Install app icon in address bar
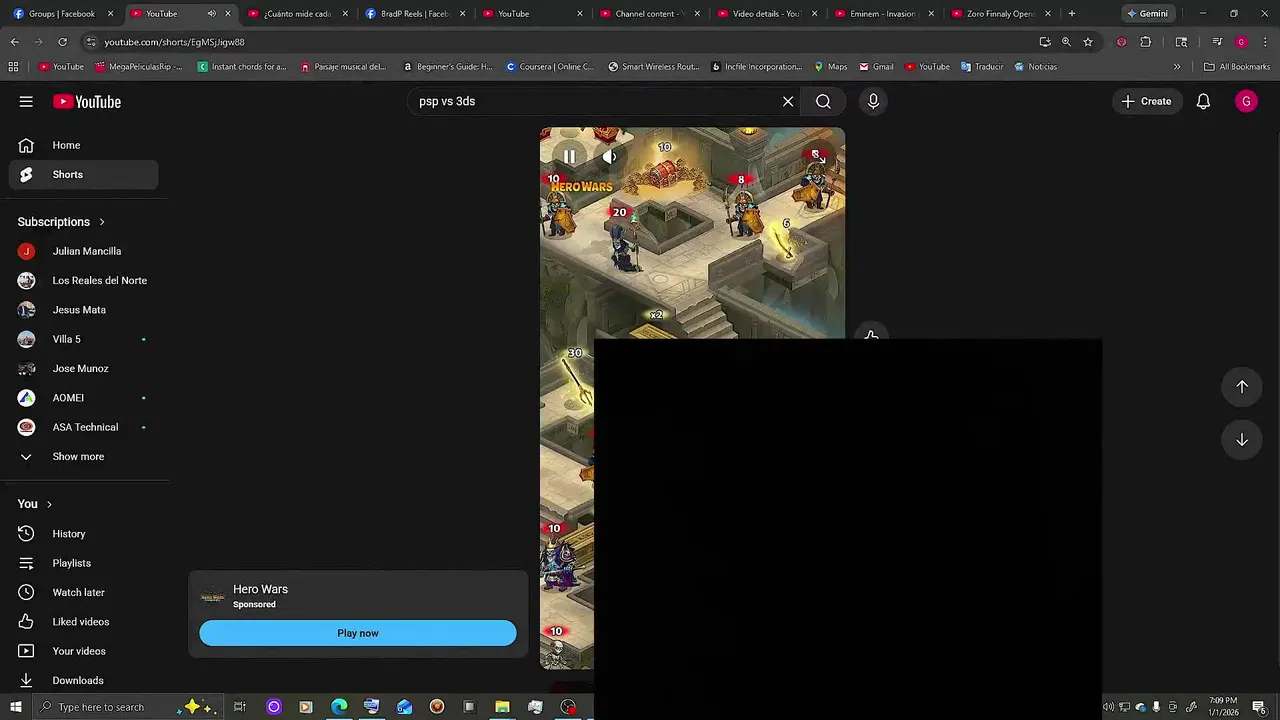This screenshot has width=1280, height=720. [x=1045, y=42]
